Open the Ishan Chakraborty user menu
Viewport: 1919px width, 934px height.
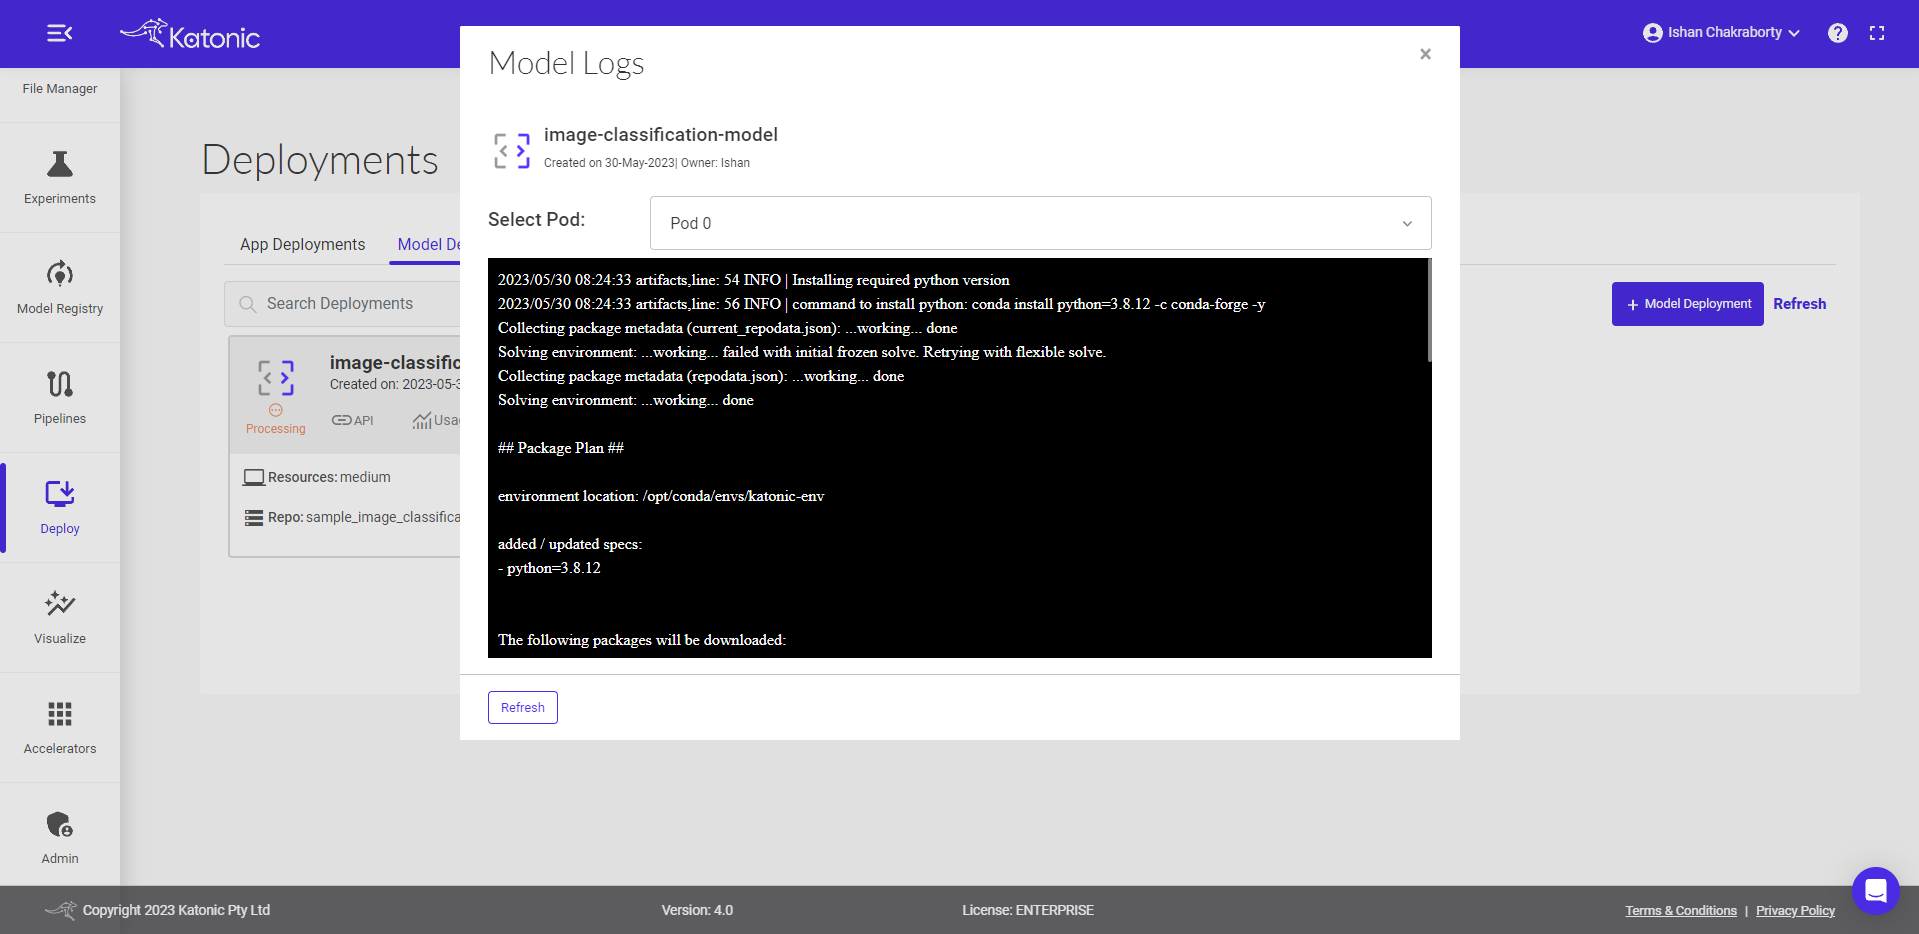click(x=1721, y=33)
